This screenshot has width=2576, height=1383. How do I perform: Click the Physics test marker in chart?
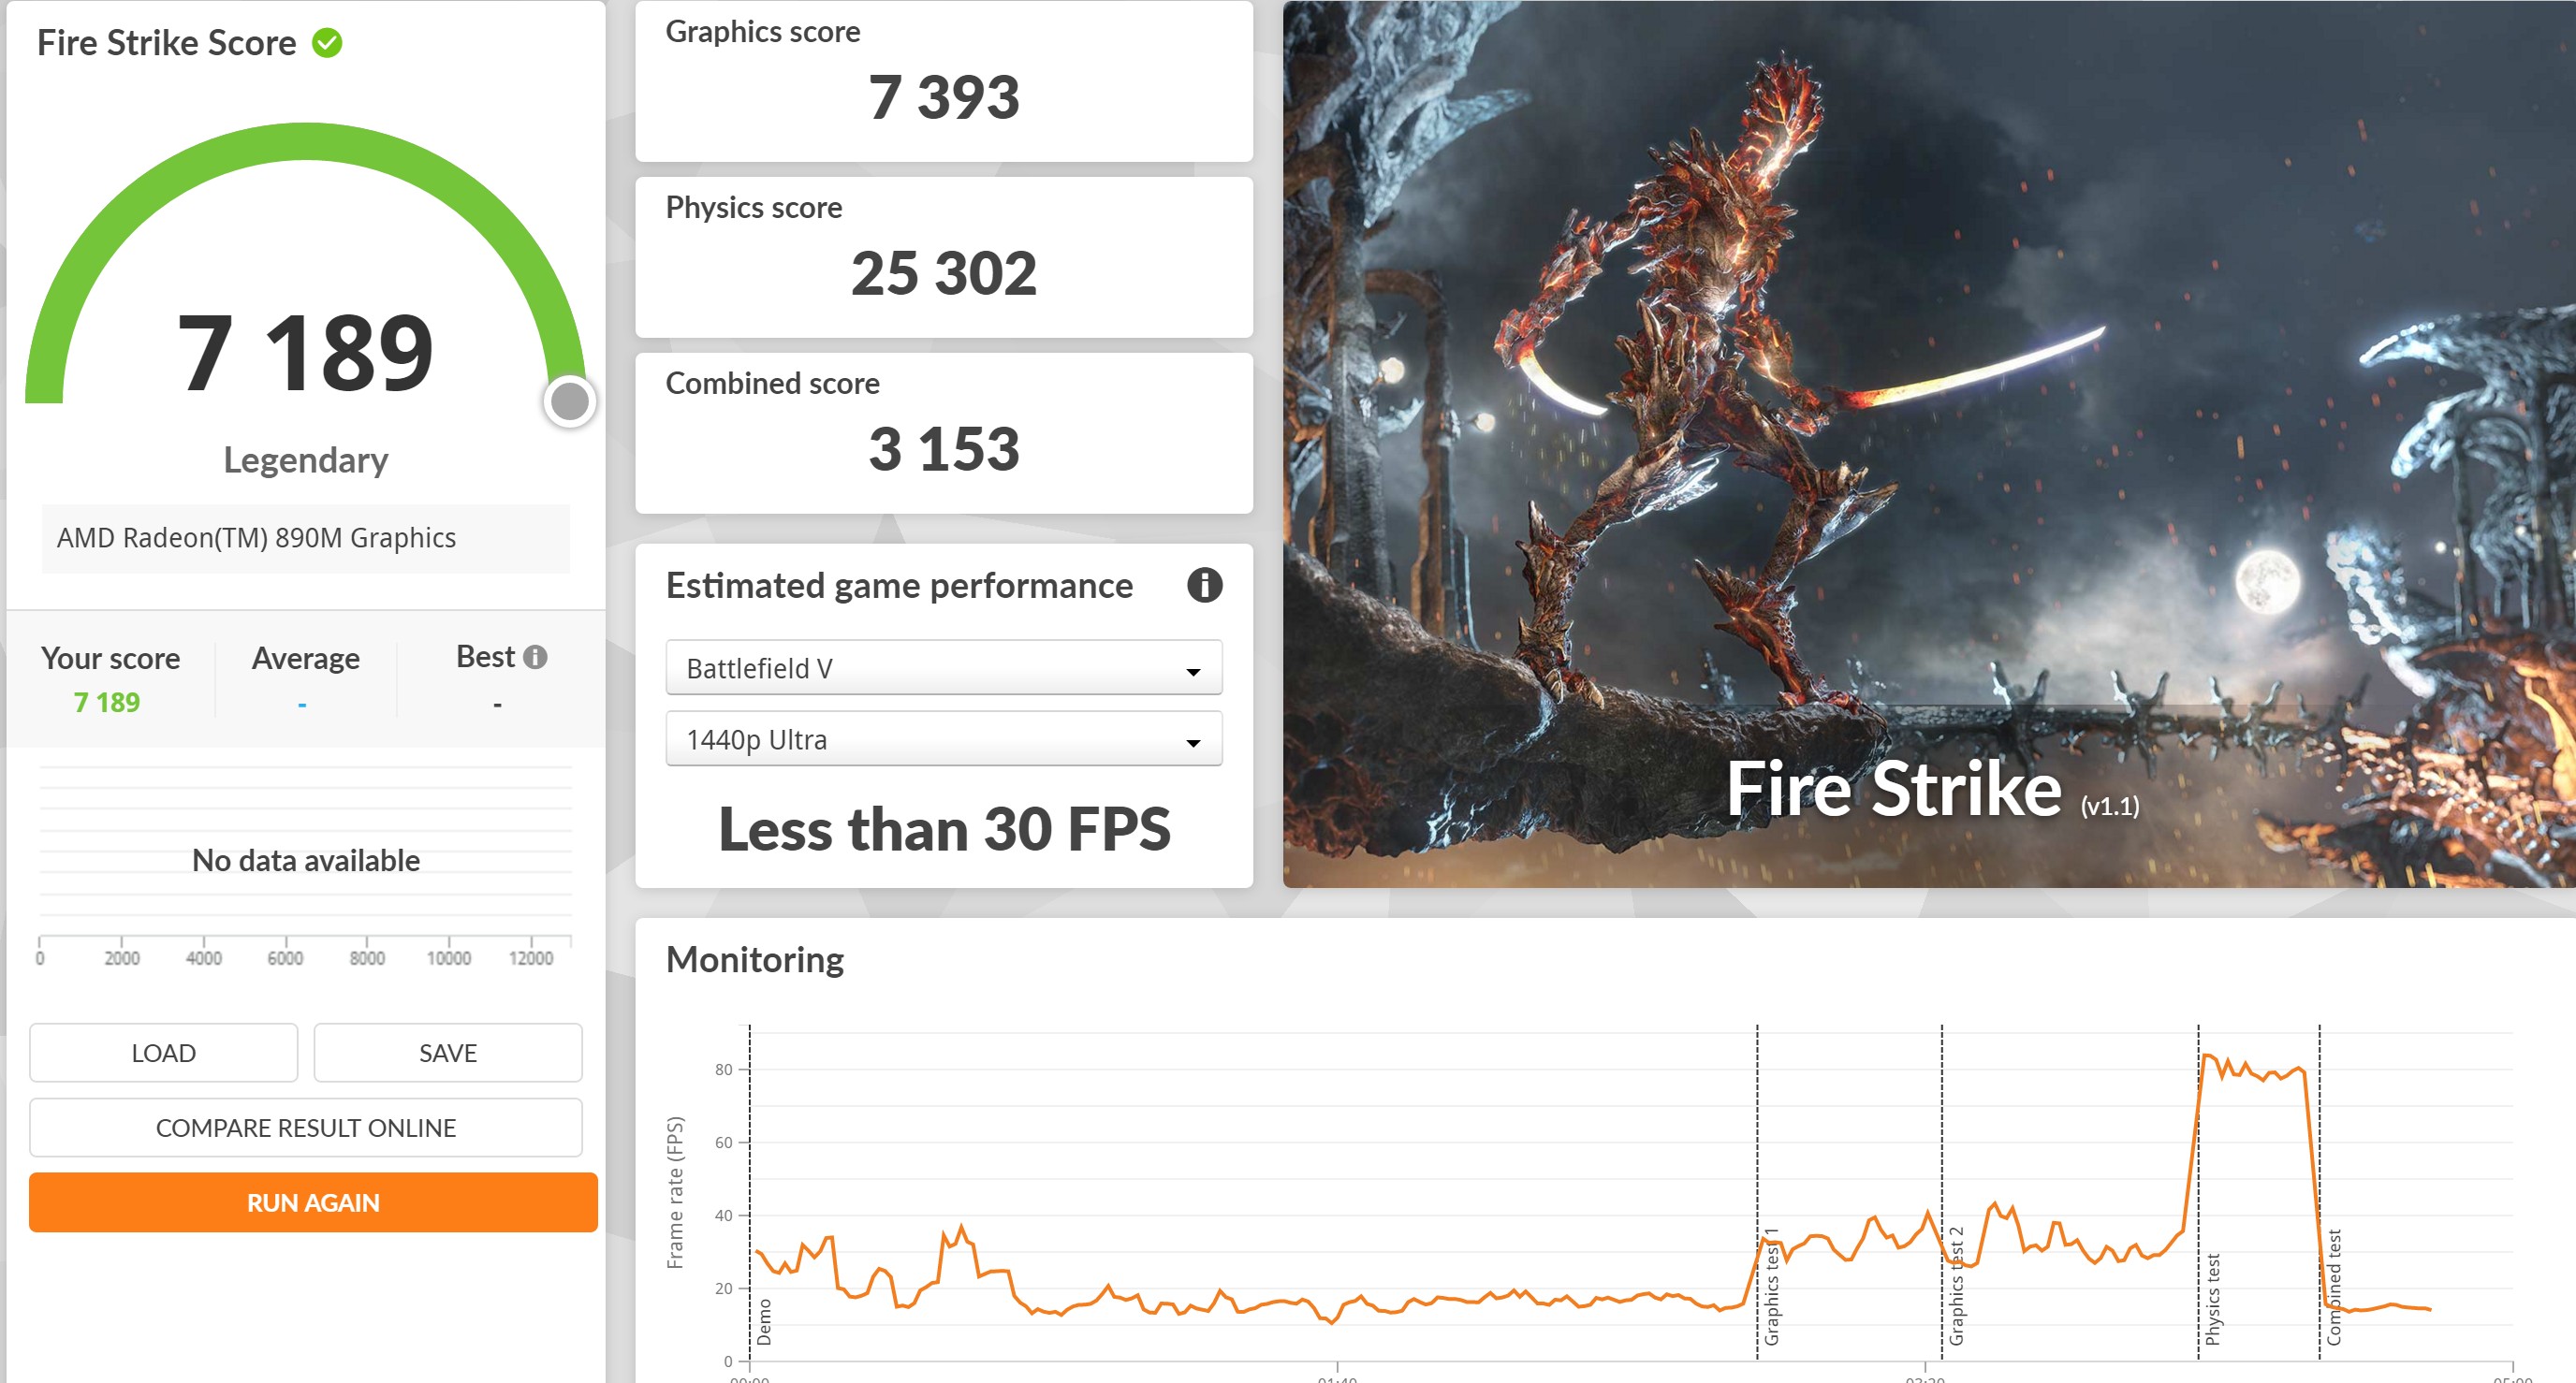pos(2212,1298)
